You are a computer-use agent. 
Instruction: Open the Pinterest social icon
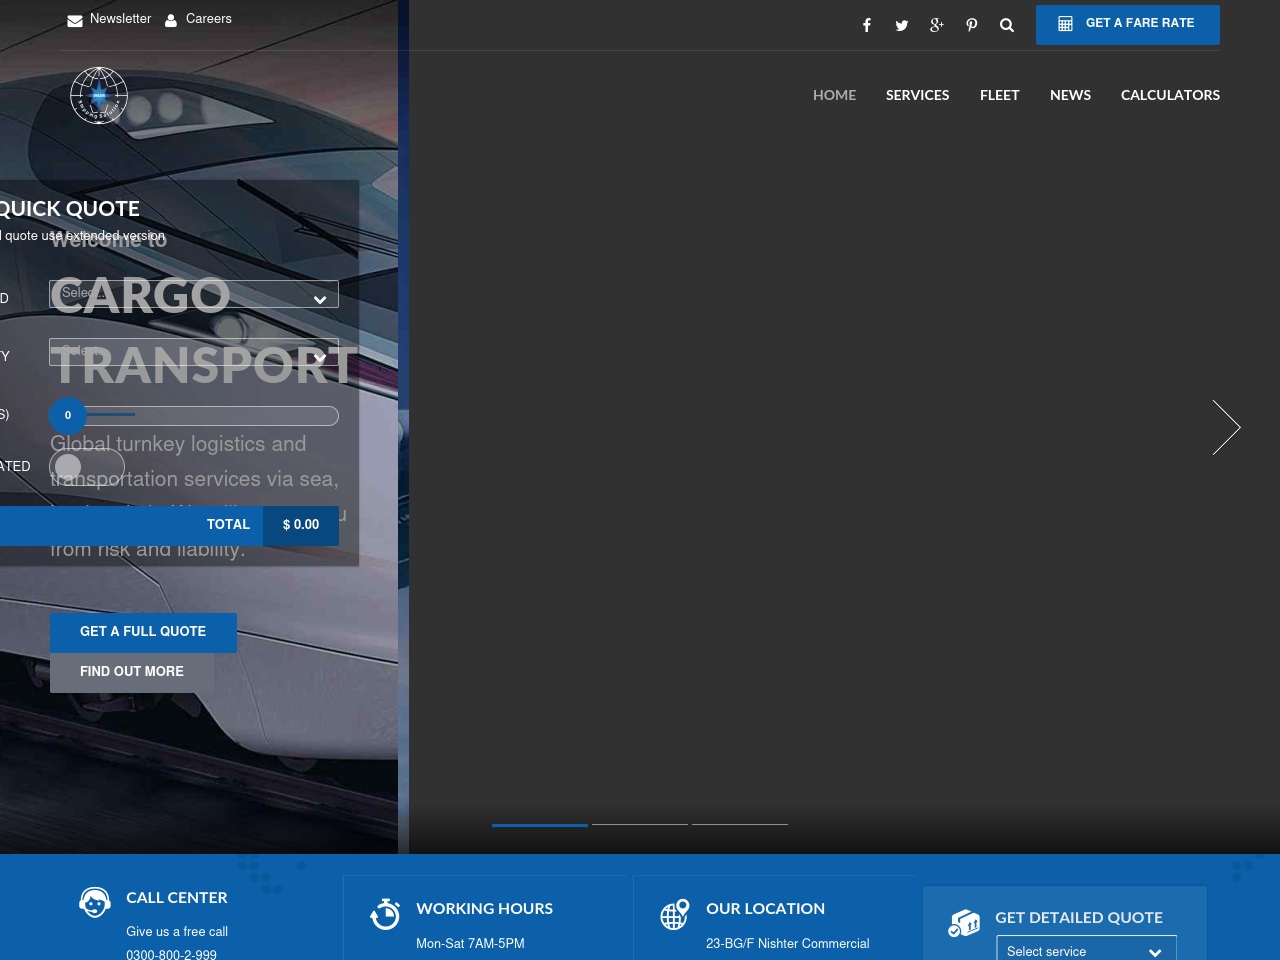972,25
